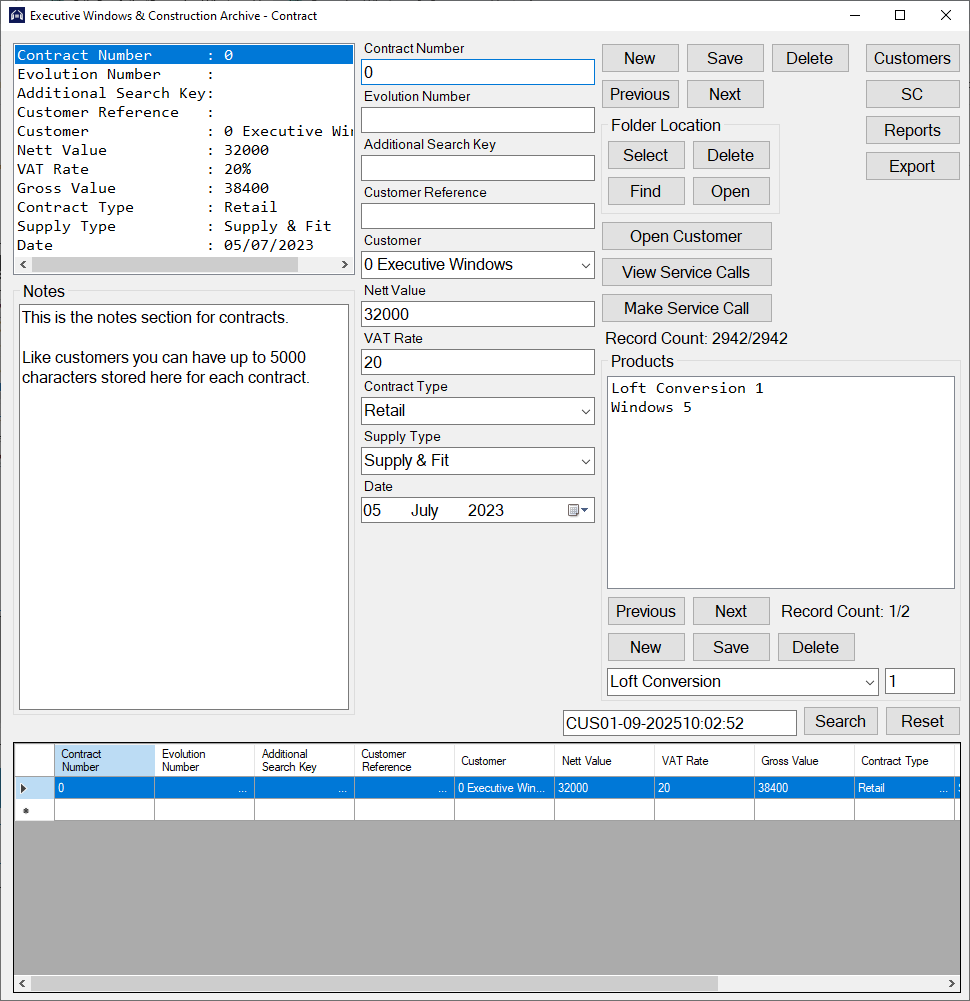Click into the Nett Value field
This screenshot has width=970, height=1001.
477,314
